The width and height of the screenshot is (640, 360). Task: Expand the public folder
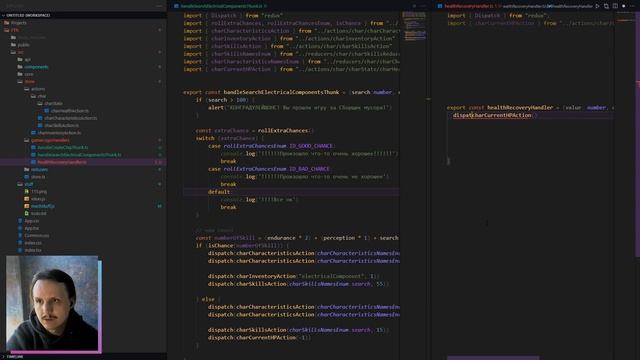(x=23, y=45)
